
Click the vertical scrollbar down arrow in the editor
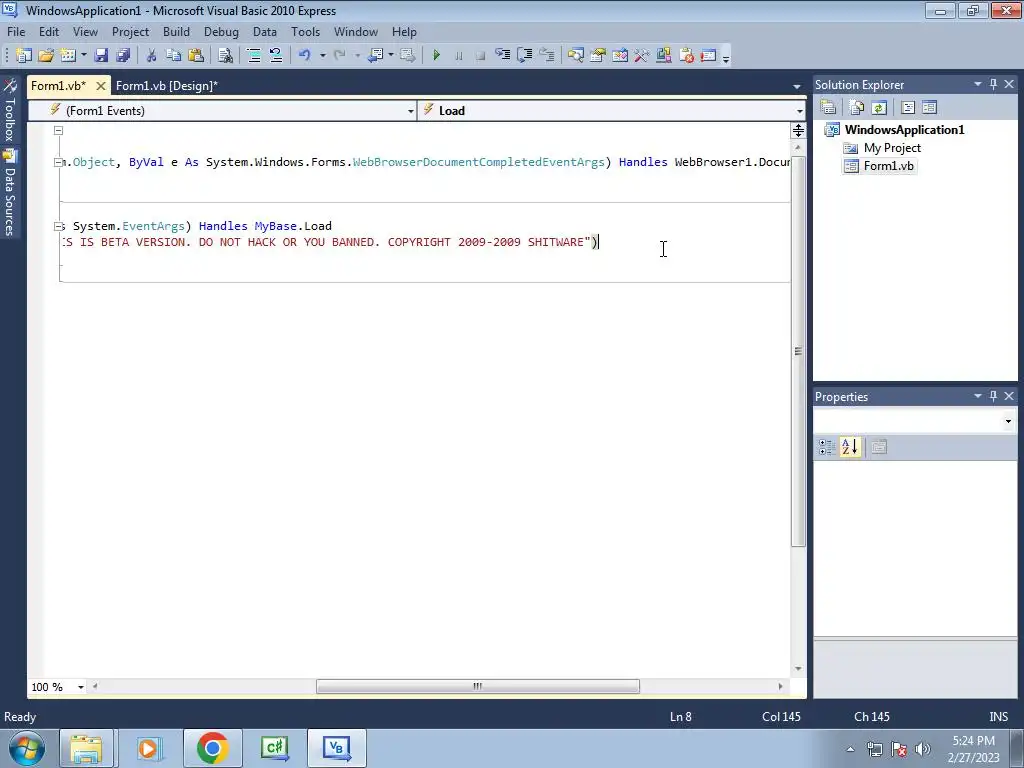tap(798, 669)
